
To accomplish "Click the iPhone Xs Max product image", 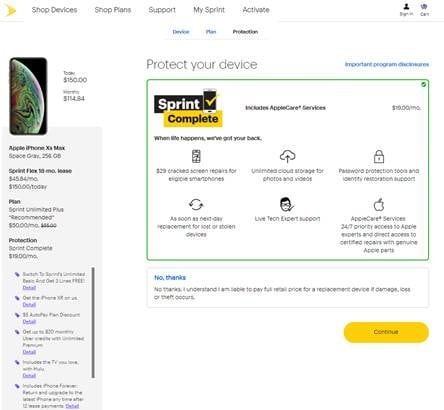I will [28, 96].
